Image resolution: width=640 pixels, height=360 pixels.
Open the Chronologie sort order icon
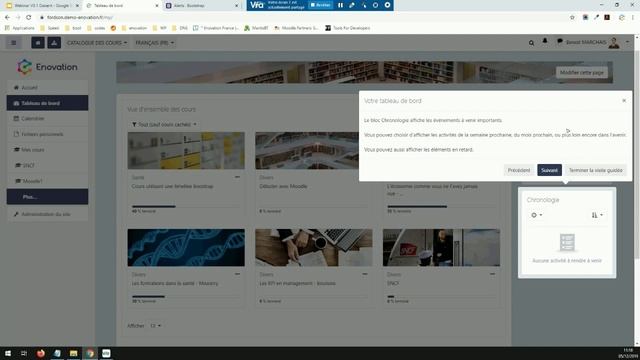tap(597, 215)
